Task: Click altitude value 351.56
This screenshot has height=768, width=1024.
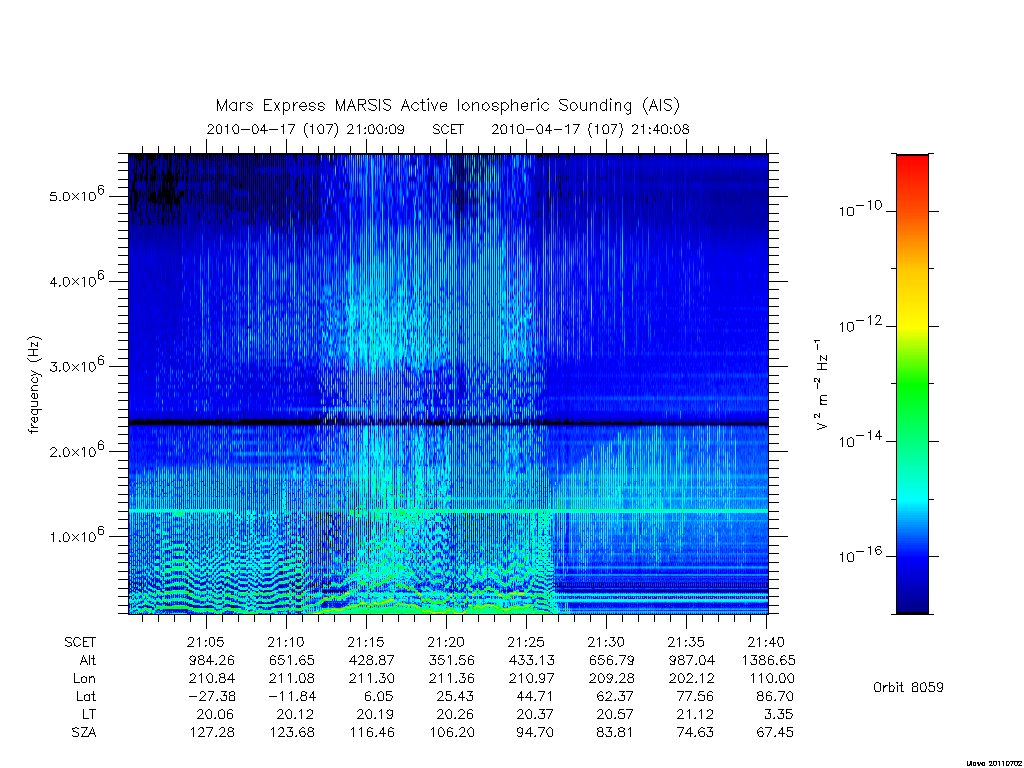Action: [x=451, y=660]
